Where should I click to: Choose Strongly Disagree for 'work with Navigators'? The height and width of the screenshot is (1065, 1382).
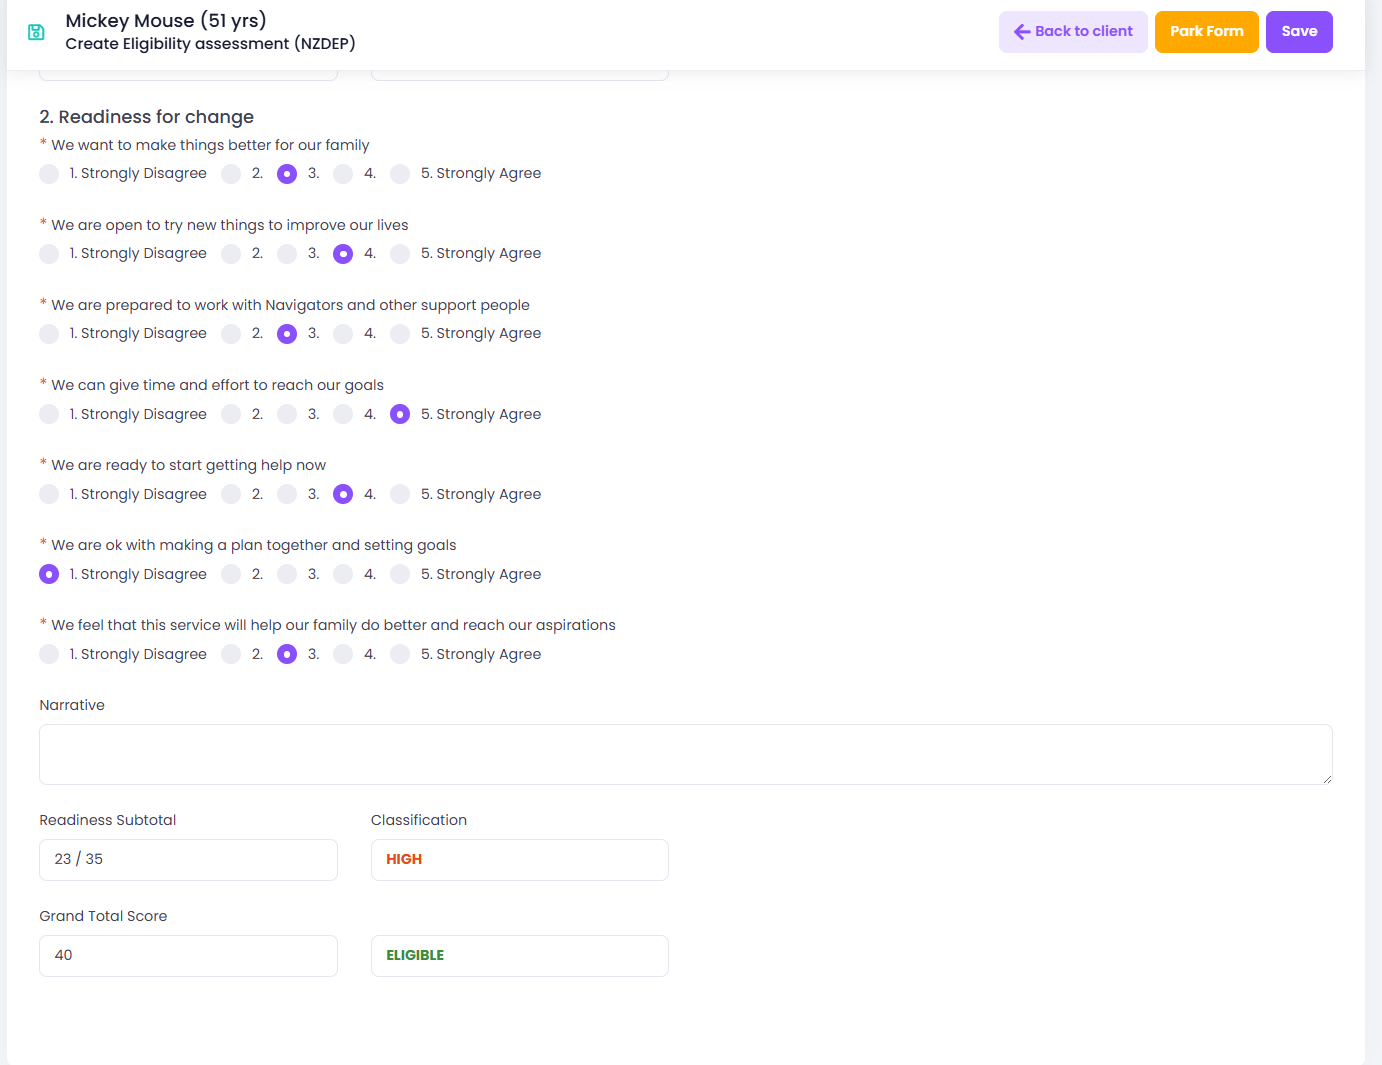(x=49, y=334)
